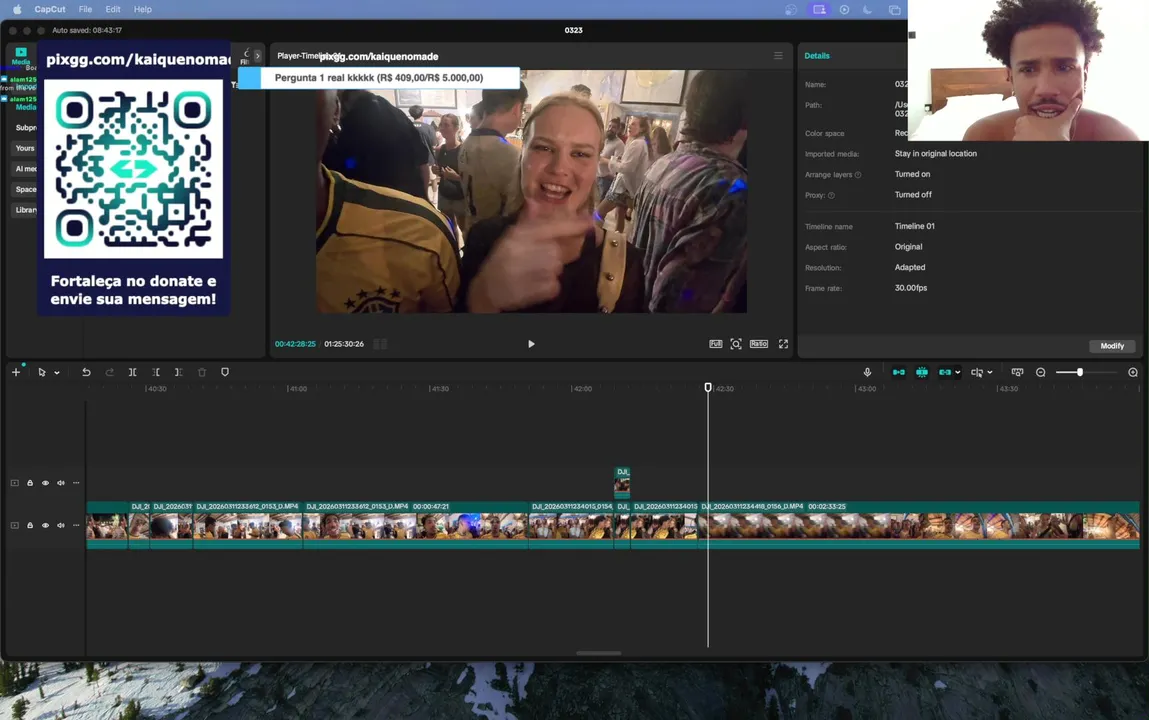Select clip DJI_20260311234418_0156_D.MP4
Viewport: 1149px width, 720px height.
click(x=919, y=524)
